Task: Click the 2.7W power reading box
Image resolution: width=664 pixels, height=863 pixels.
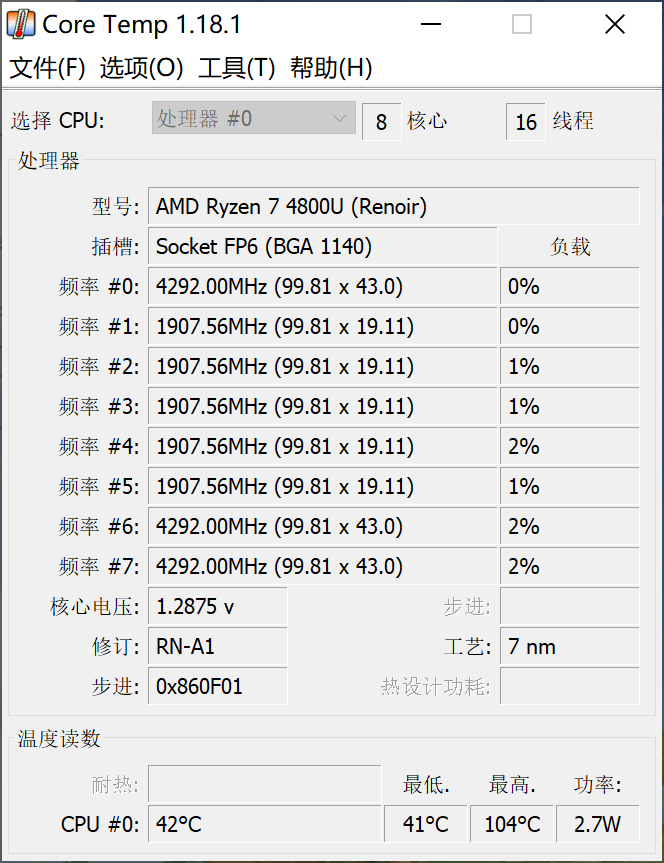Action: [x=598, y=824]
